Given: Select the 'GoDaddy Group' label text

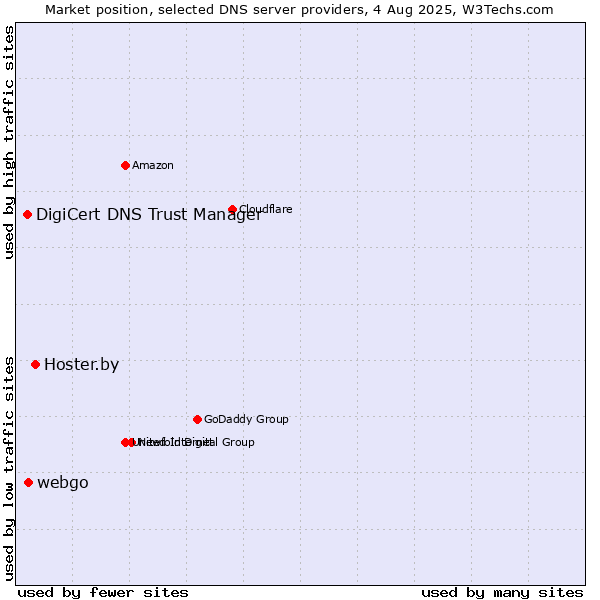Looking at the screenshot, I should (246, 419).
